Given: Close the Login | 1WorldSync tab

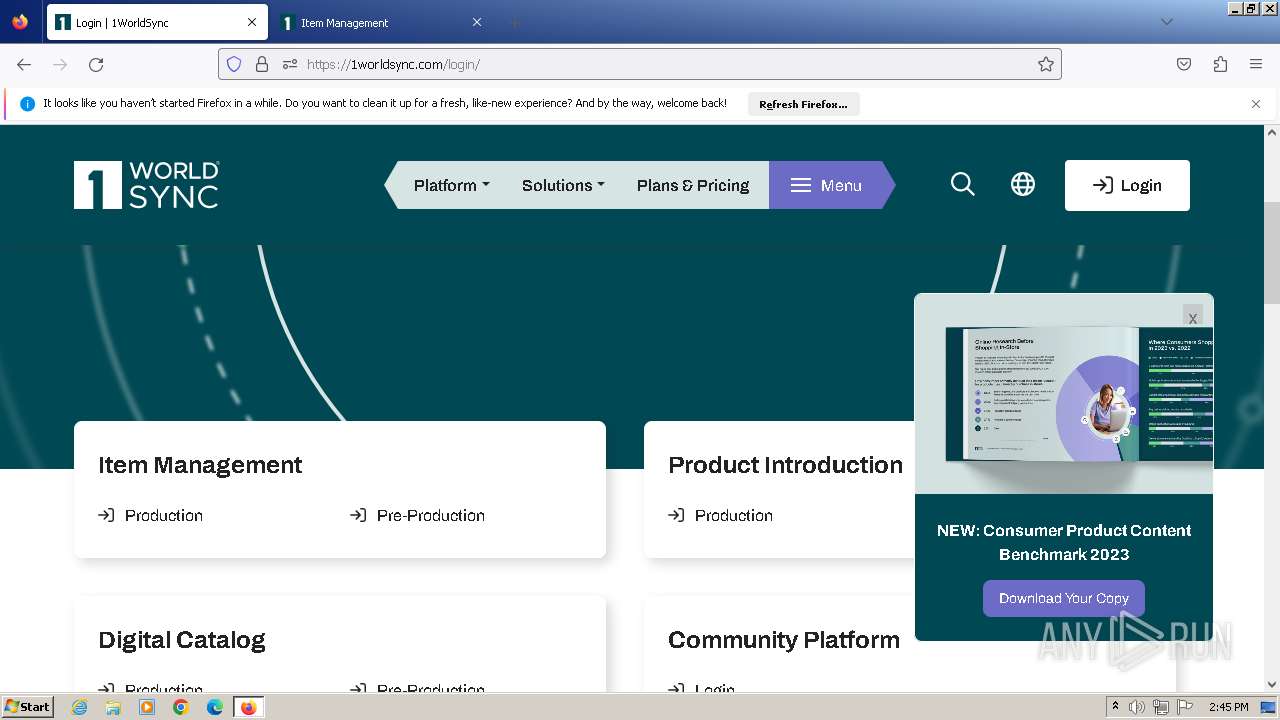Looking at the screenshot, I should pos(252,22).
